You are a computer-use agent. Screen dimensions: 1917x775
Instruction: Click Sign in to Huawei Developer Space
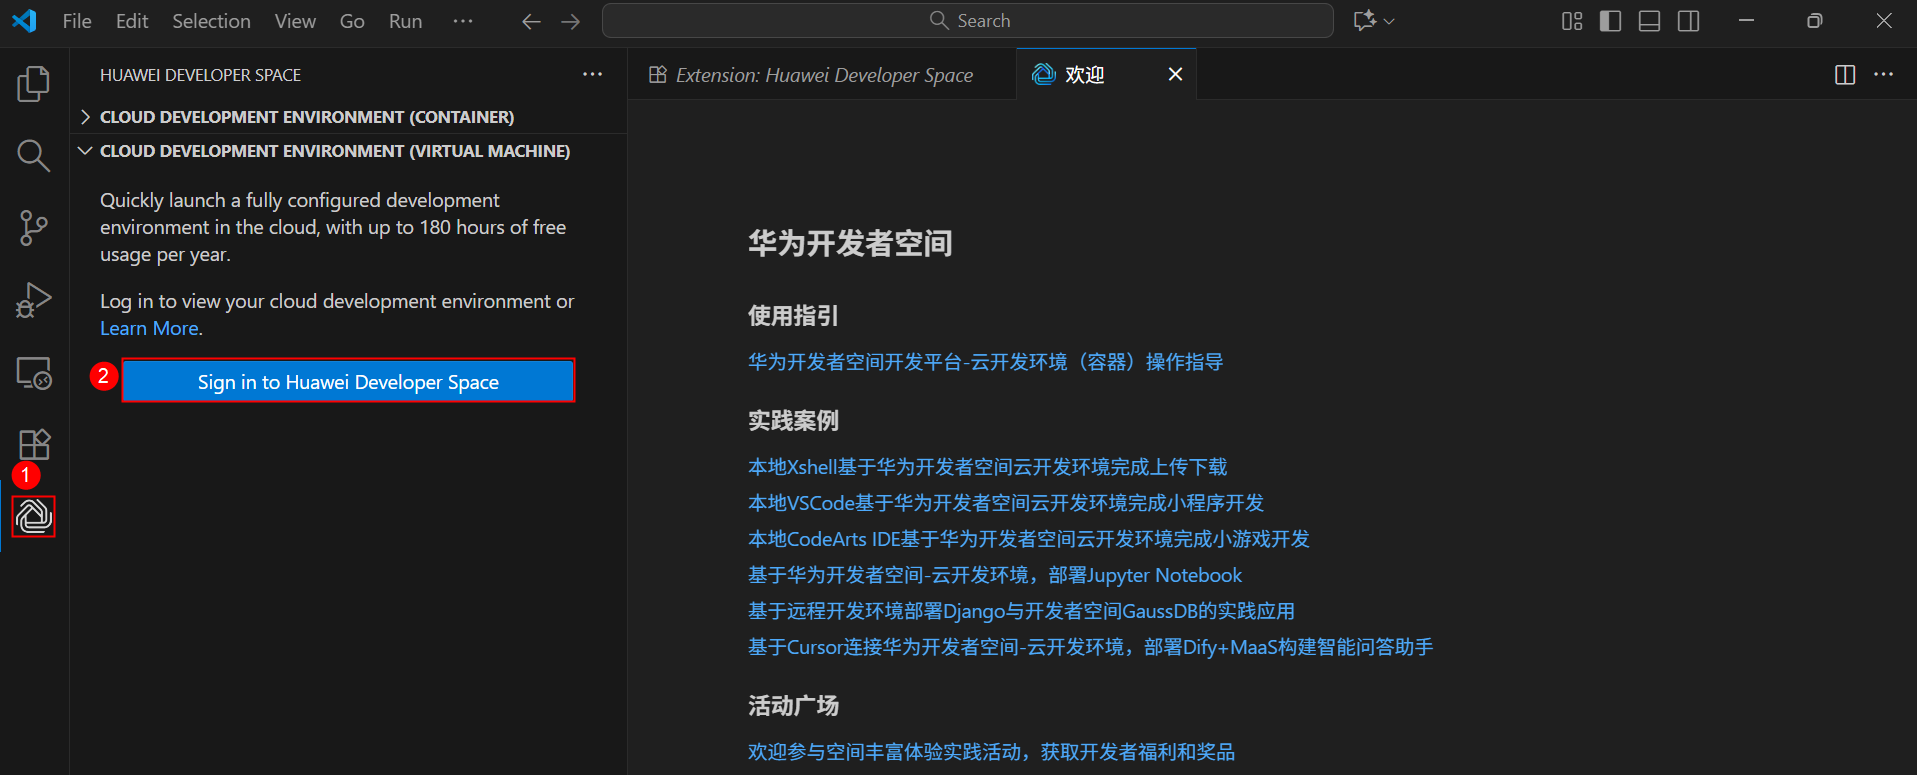tap(348, 381)
